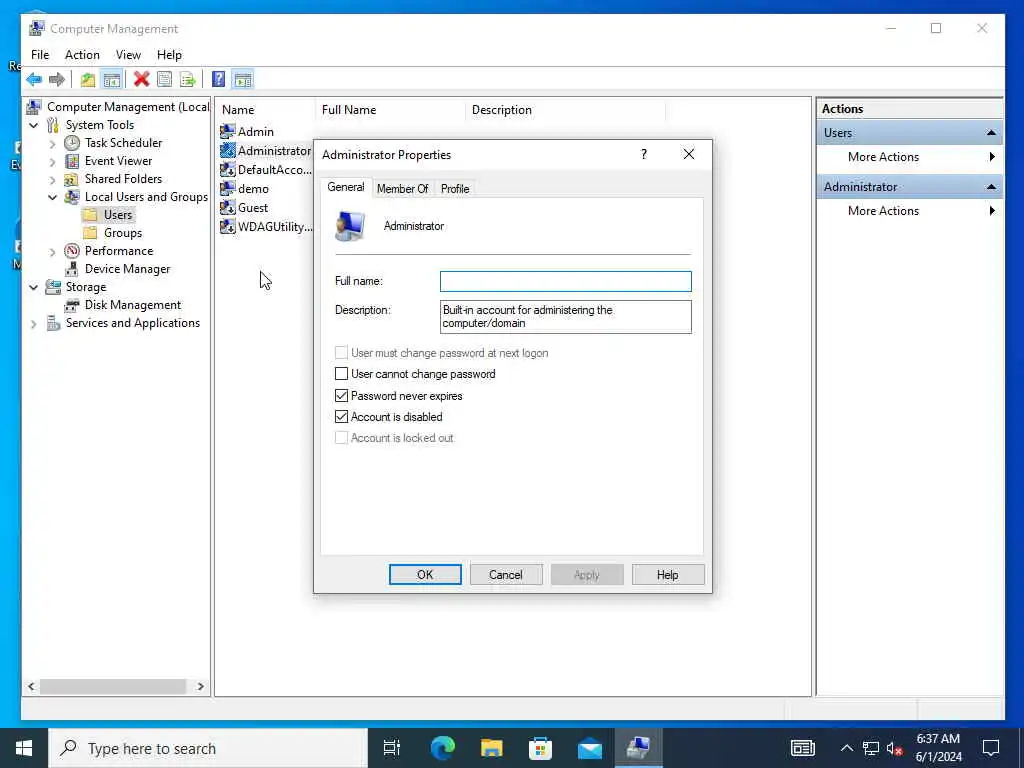Click the Forward arrow toolbar icon
Viewport: 1024px width, 768px height.
[57, 80]
